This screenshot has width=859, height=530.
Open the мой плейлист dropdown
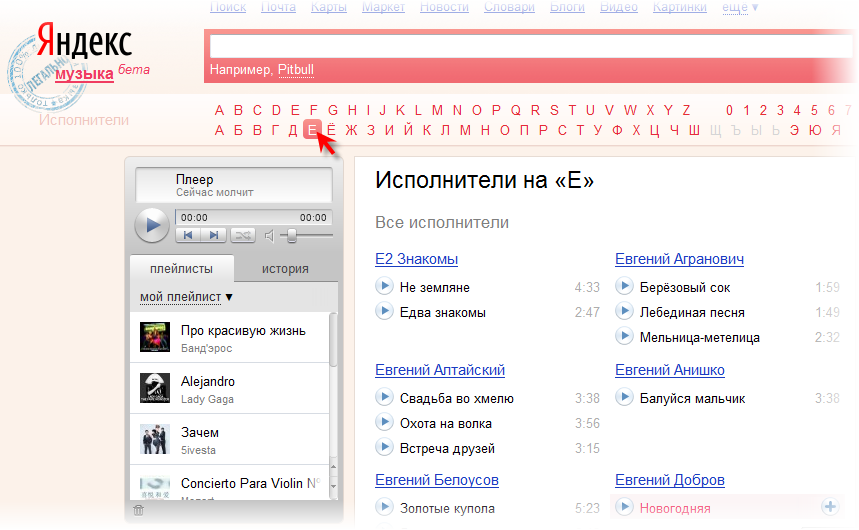click(186, 297)
